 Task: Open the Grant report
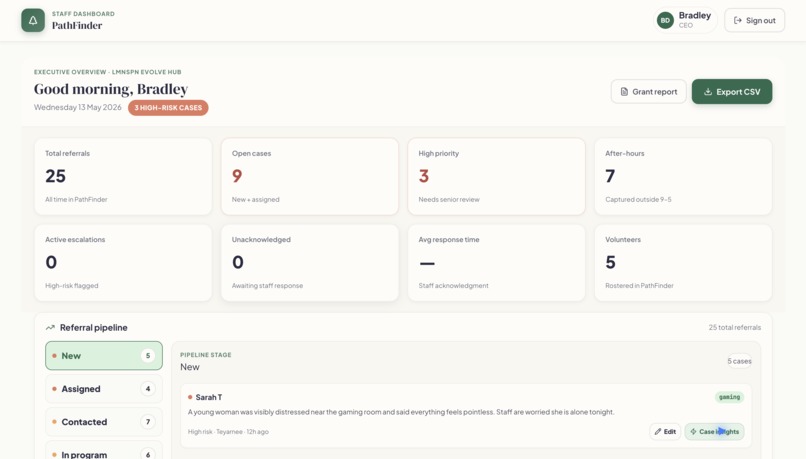tap(649, 91)
